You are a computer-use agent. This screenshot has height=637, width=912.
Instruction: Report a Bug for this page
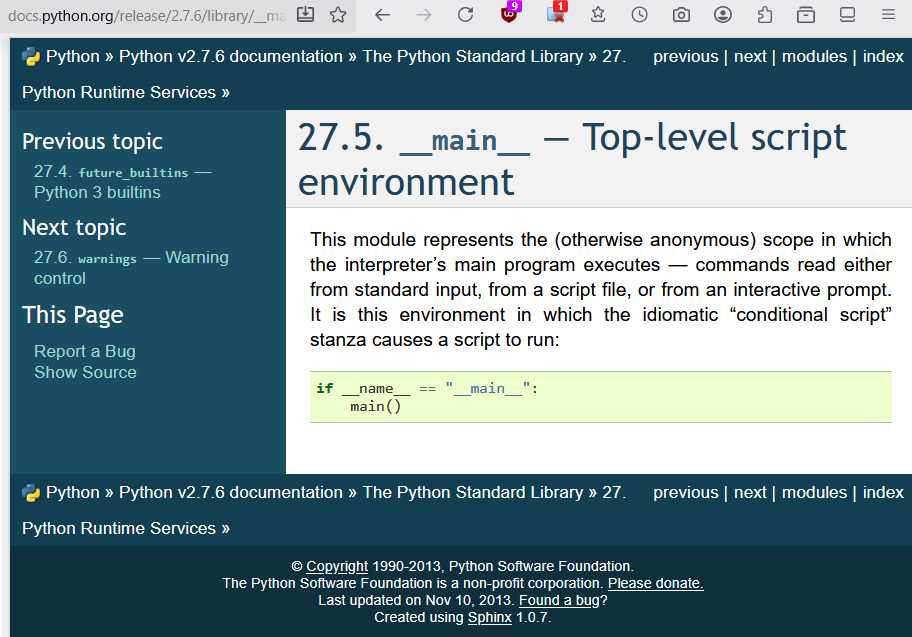84,351
